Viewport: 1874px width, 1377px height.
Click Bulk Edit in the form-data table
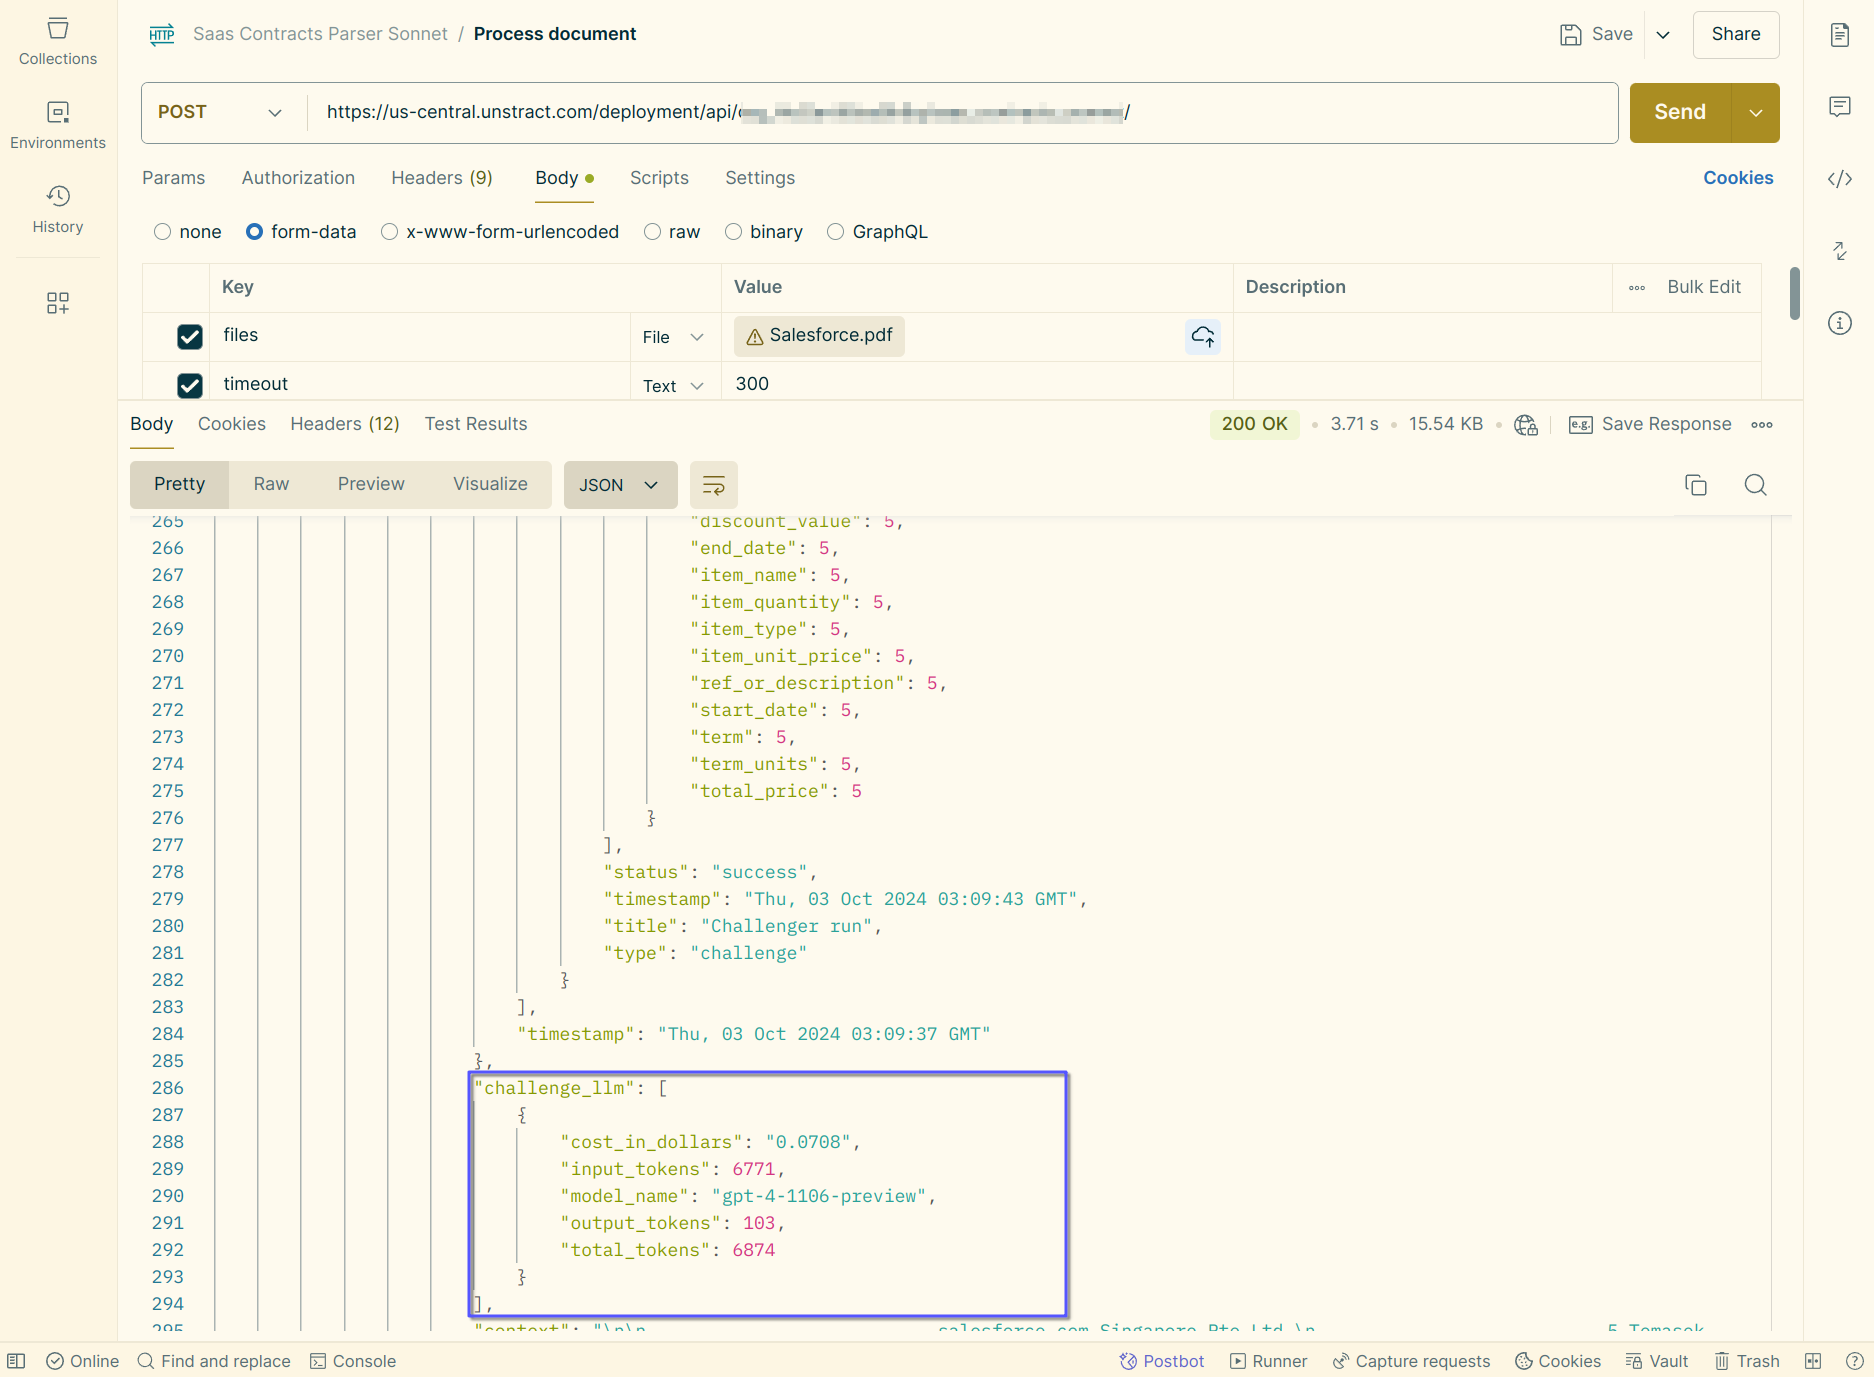(1704, 287)
